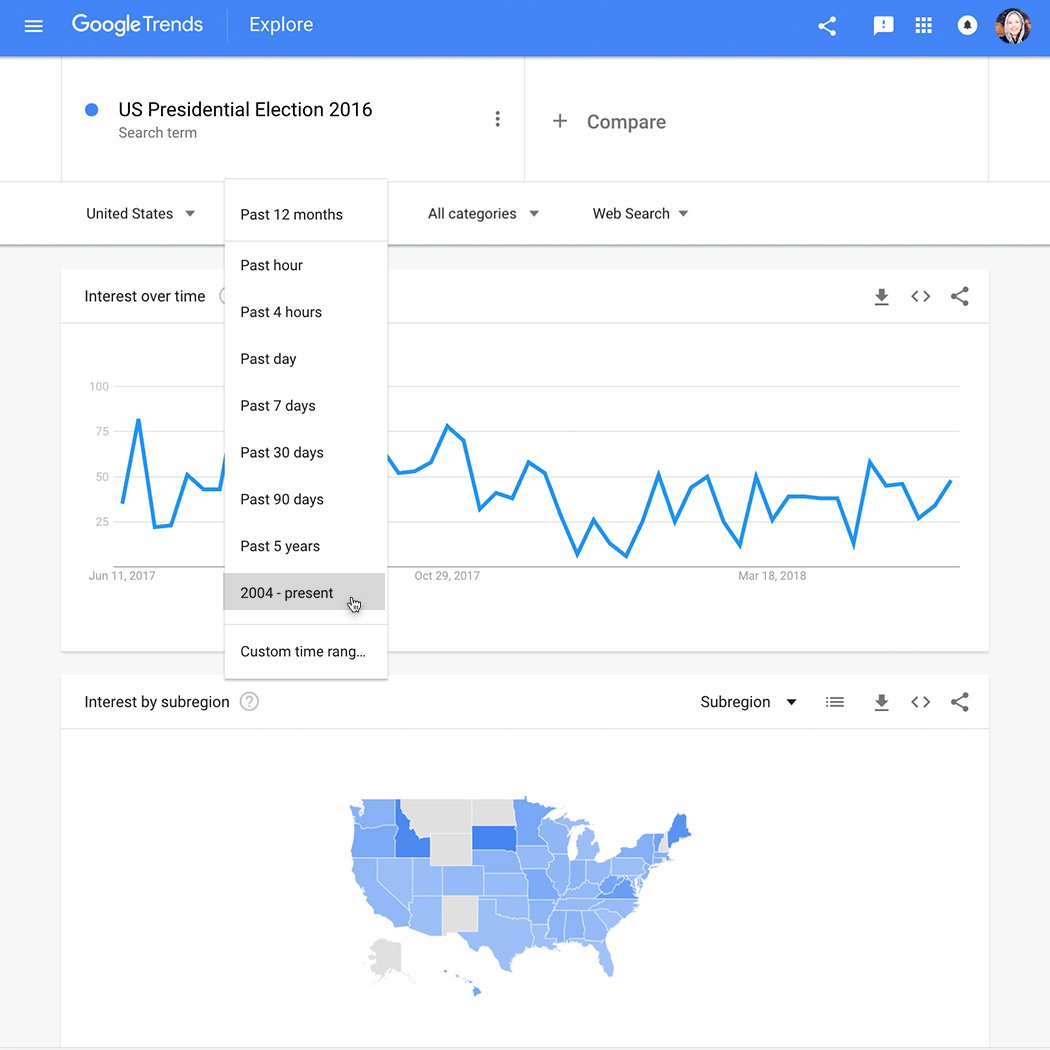
Task: Download Interest over time CSV
Action: coord(881,297)
